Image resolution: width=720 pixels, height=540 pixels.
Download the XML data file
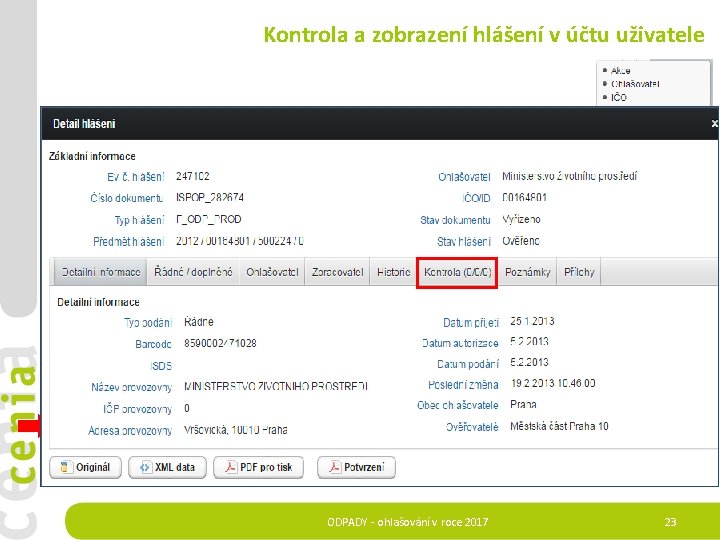[x=167, y=467]
